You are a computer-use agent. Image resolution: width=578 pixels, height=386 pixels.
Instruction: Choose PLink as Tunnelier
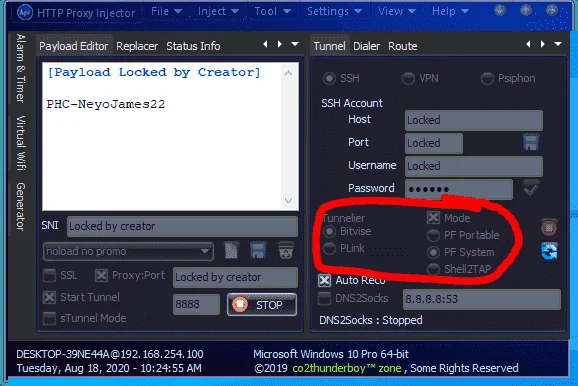(329, 248)
